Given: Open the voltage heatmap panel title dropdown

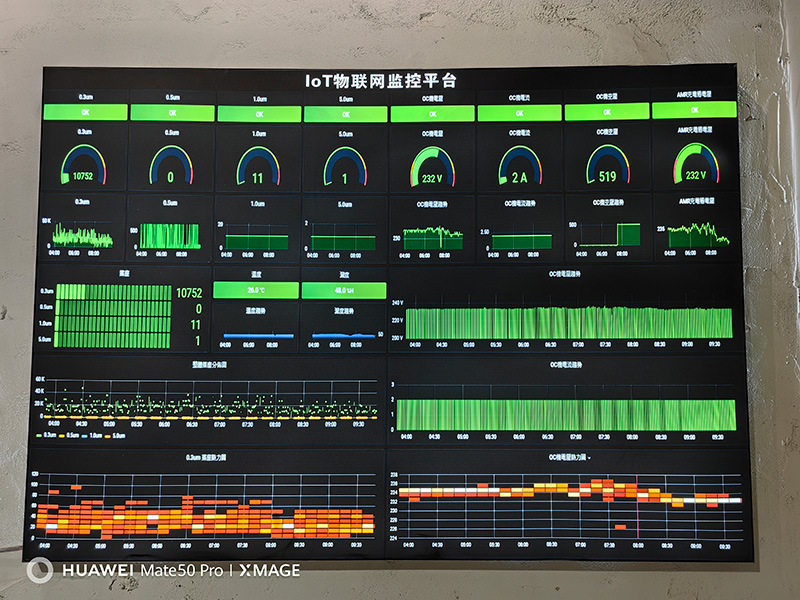Looking at the screenshot, I should 568,457.
